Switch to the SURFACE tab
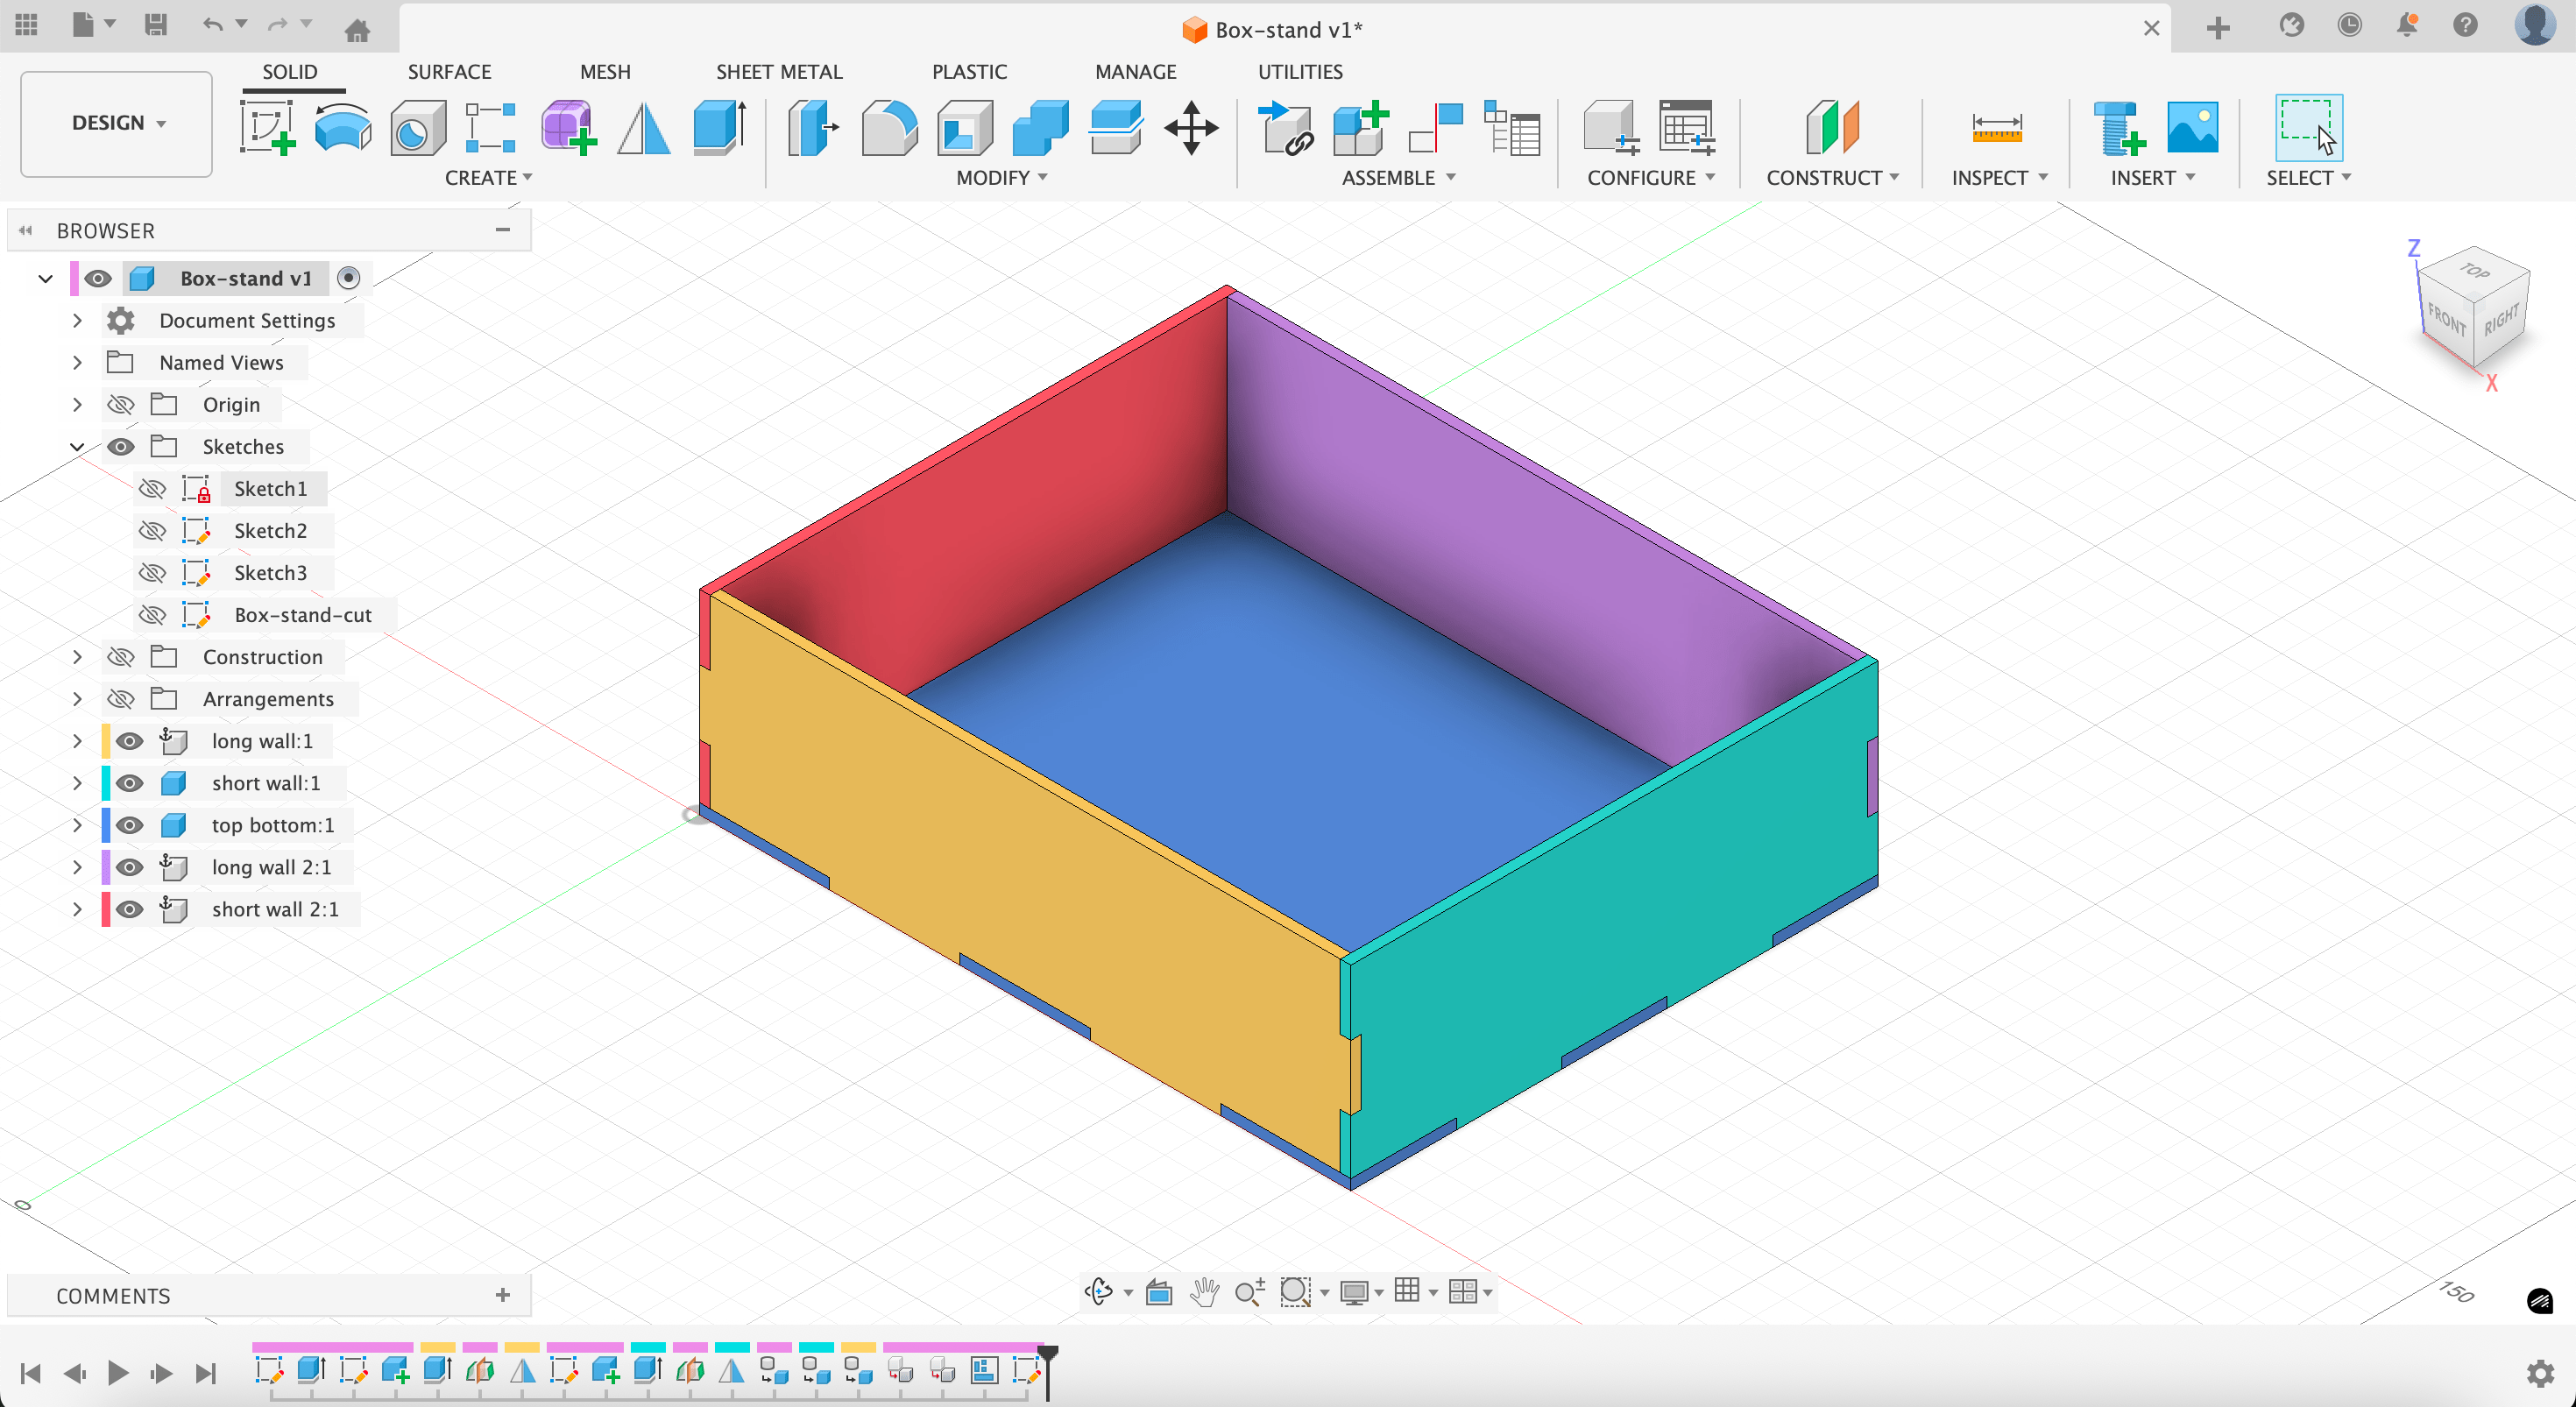 point(449,72)
